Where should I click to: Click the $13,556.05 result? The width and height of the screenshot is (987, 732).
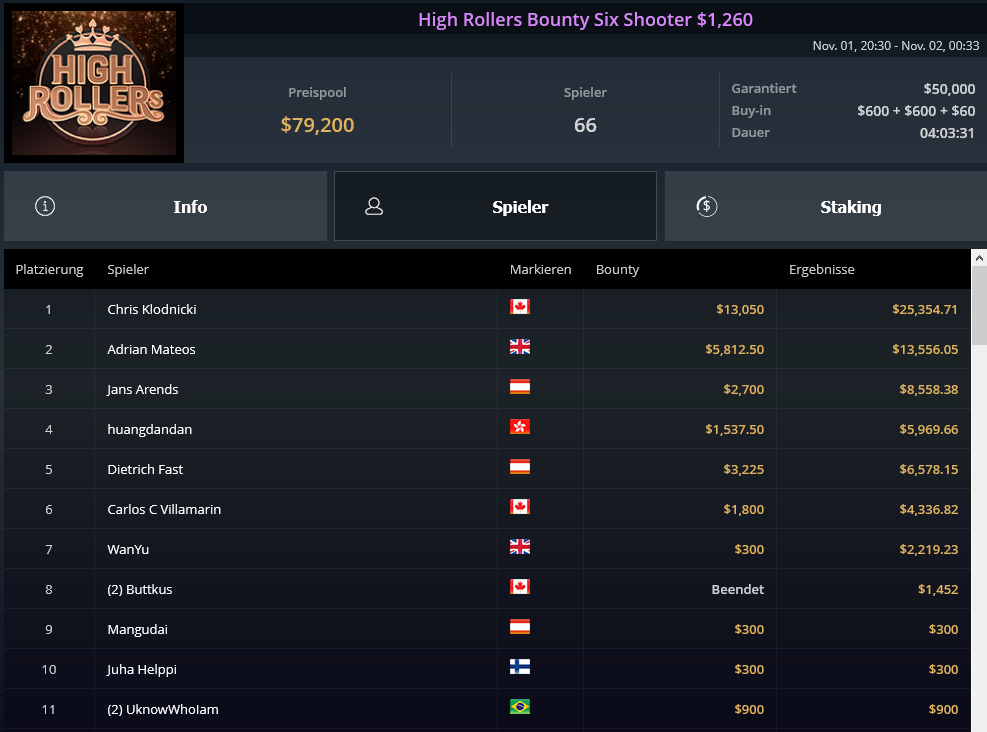click(x=925, y=349)
